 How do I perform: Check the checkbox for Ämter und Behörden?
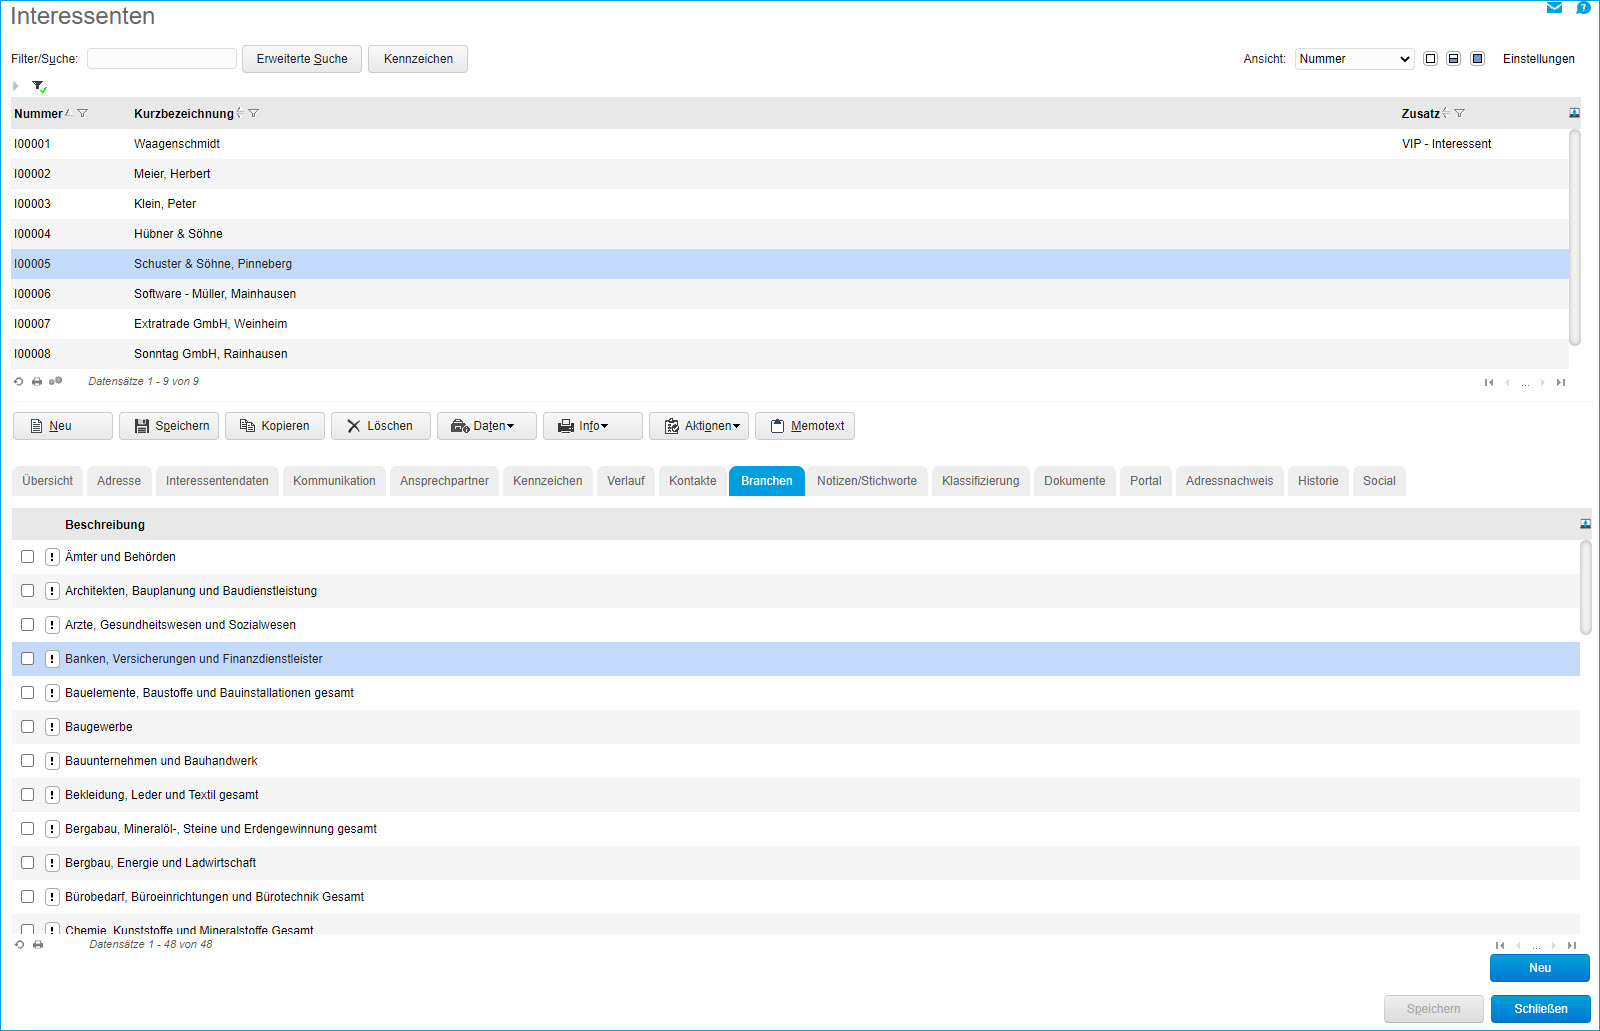click(27, 556)
